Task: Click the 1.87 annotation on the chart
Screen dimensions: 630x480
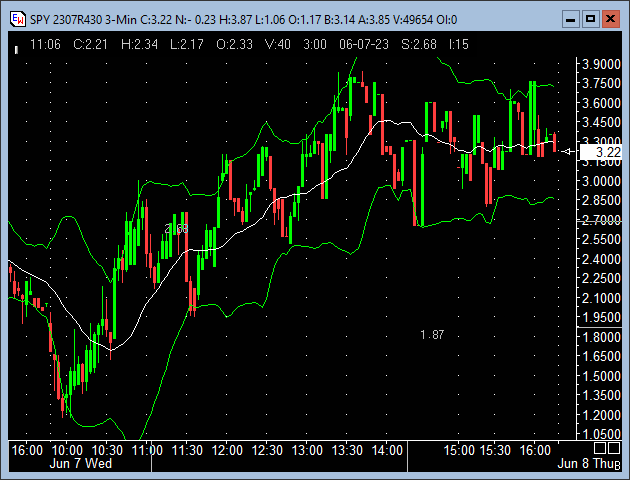Action: pyautogui.click(x=432, y=335)
